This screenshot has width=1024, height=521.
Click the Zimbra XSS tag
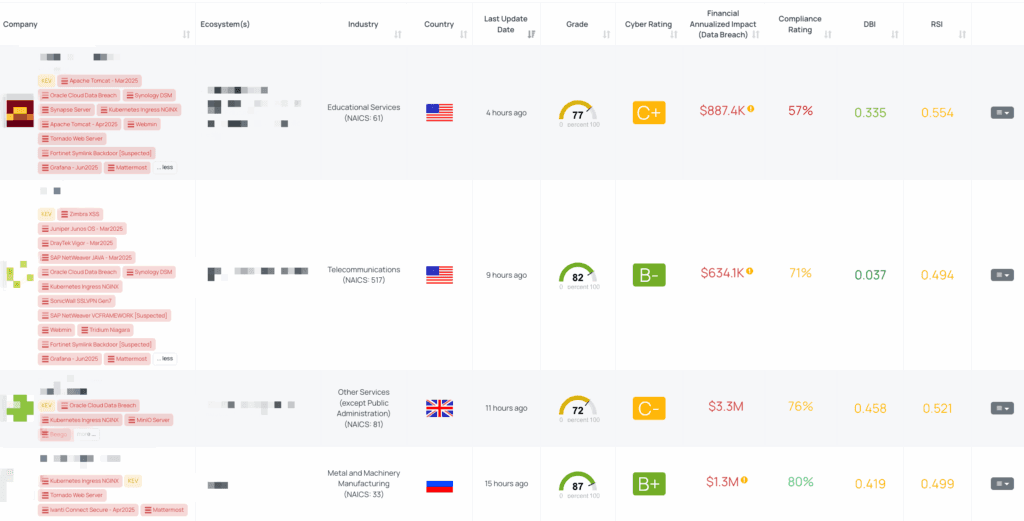pos(80,214)
